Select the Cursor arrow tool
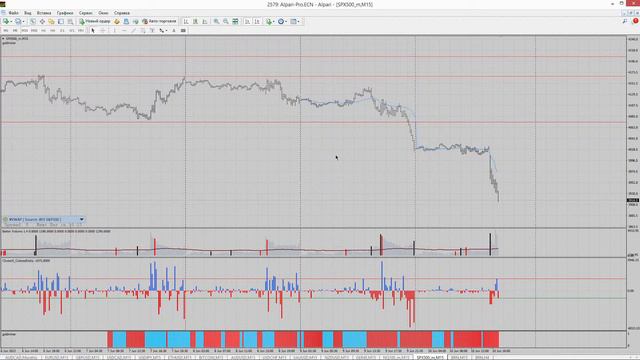 (x=93, y=31)
